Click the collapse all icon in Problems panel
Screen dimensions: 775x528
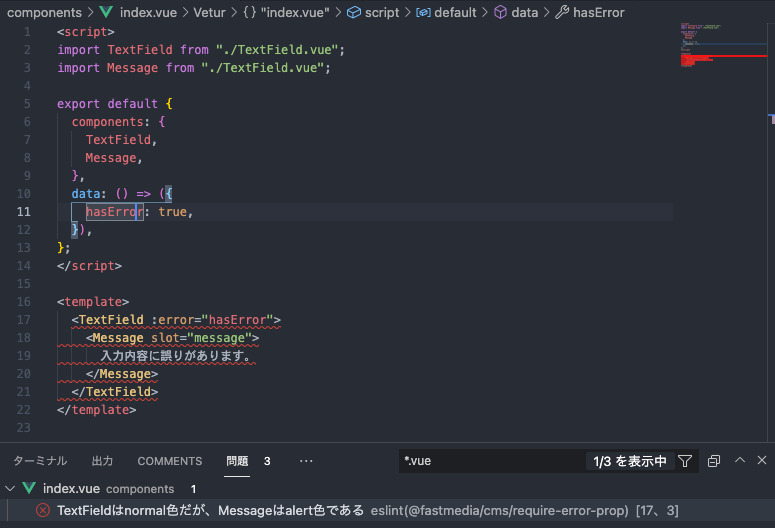click(x=714, y=461)
